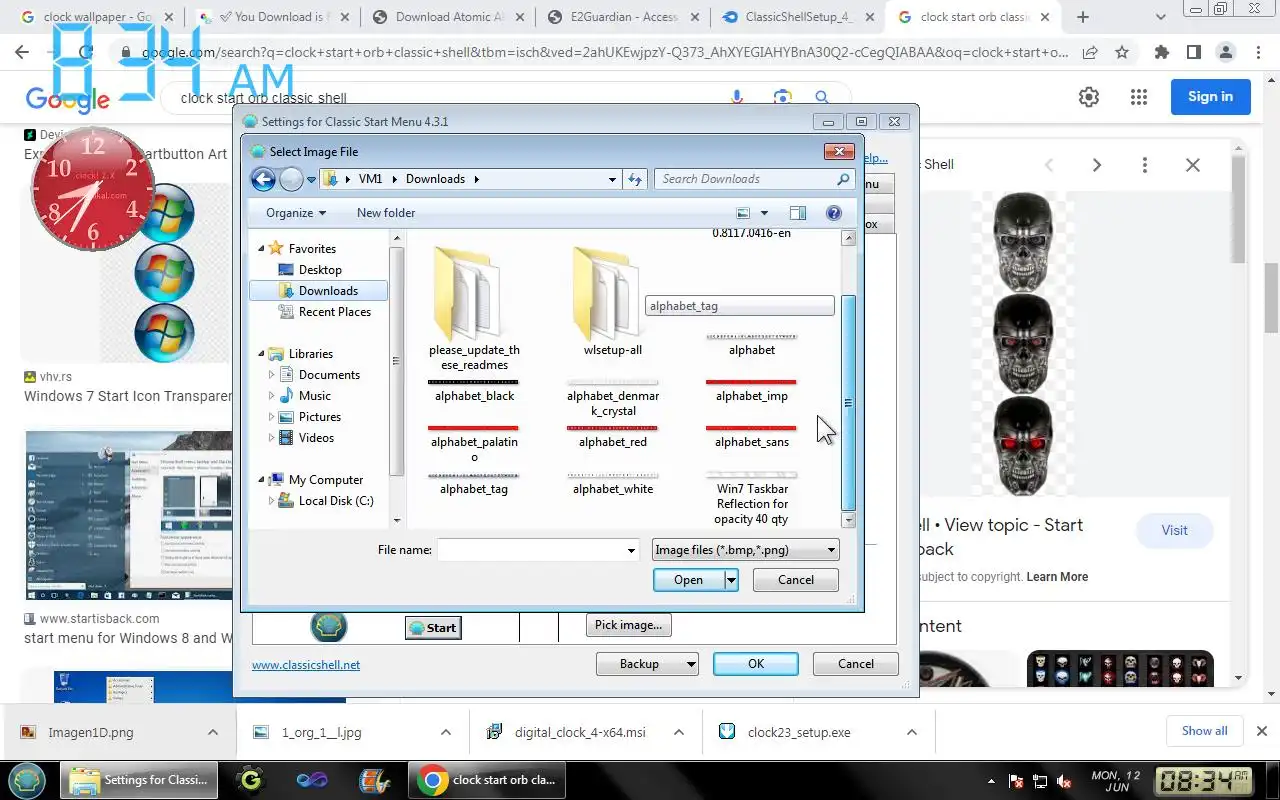Close the Google image preview panel
Screen dimensions: 1280x800
tap(1193, 165)
